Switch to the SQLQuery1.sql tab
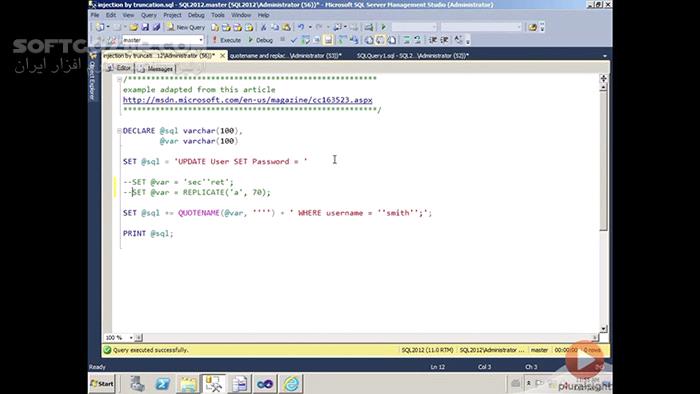 click(x=412, y=56)
